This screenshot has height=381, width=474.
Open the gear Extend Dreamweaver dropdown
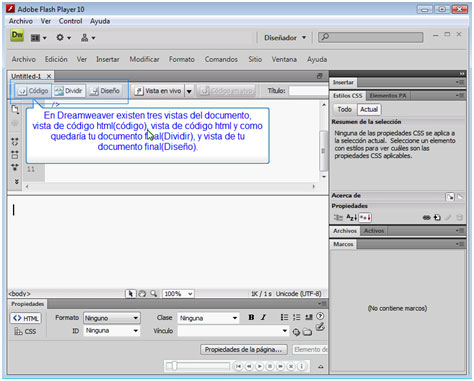(x=63, y=38)
